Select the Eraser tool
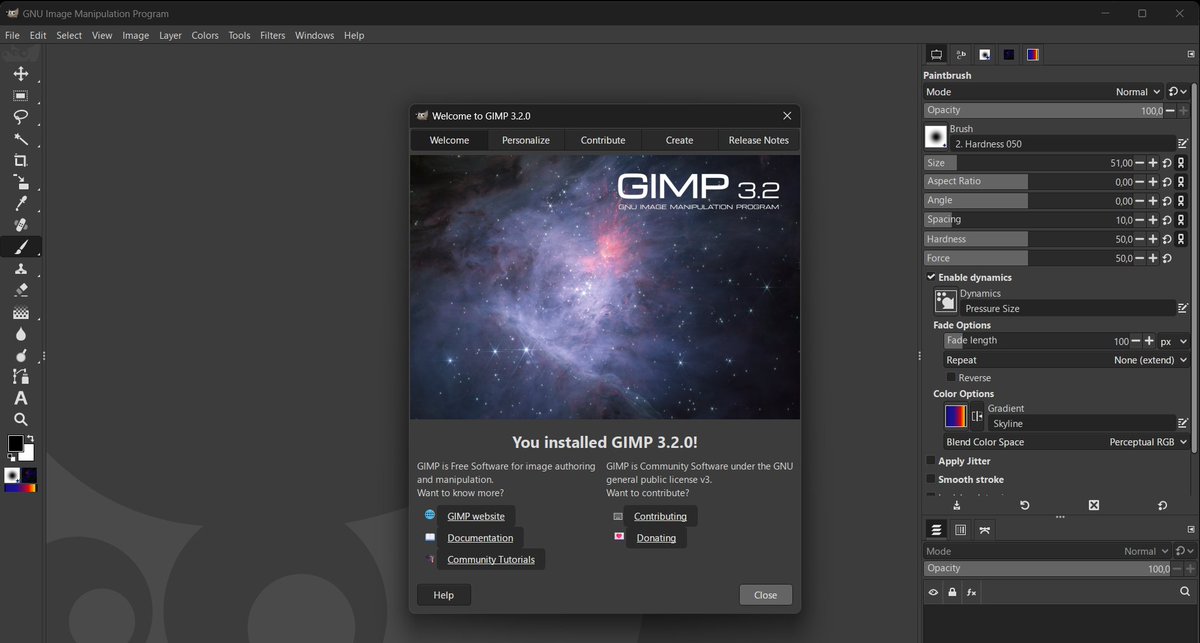Screen dimensions: 1200x643 [x=20, y=290]
